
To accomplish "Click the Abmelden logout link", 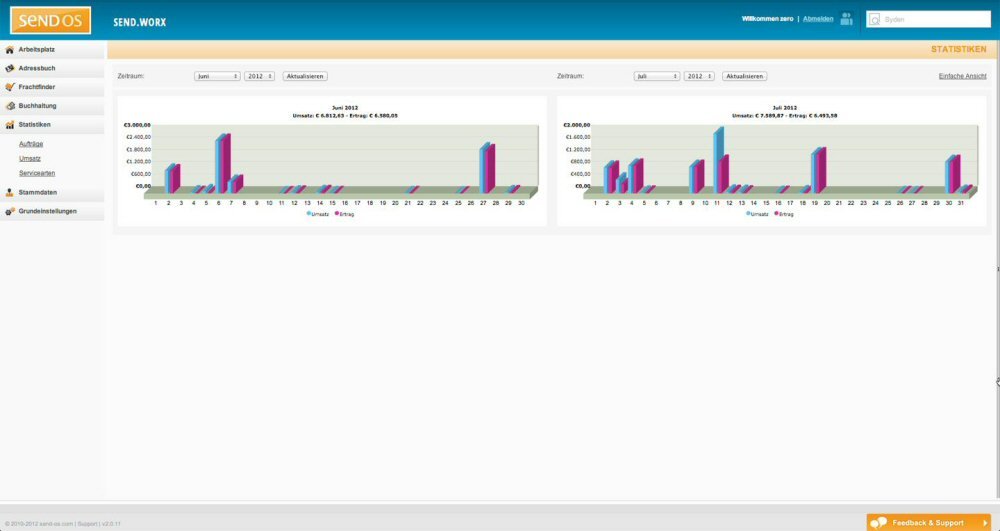I will [818, 19].
